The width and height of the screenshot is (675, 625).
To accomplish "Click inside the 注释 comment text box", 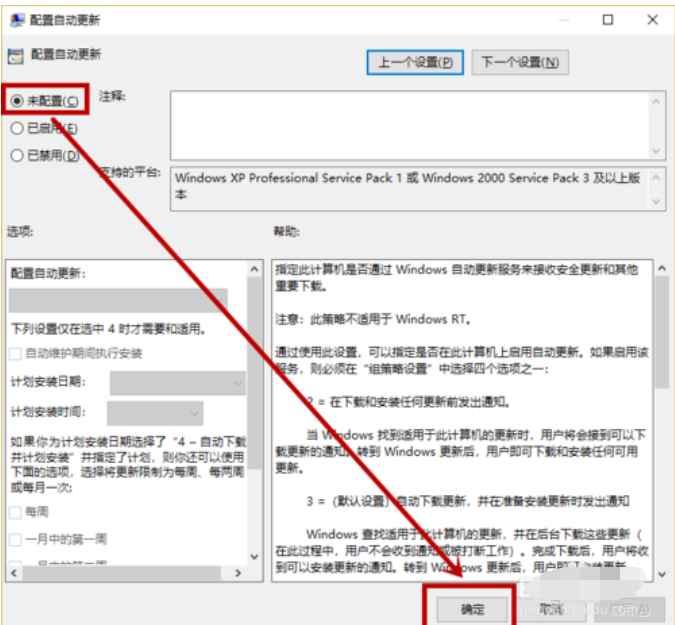I will pyautogui.click(x=408, y=124).
